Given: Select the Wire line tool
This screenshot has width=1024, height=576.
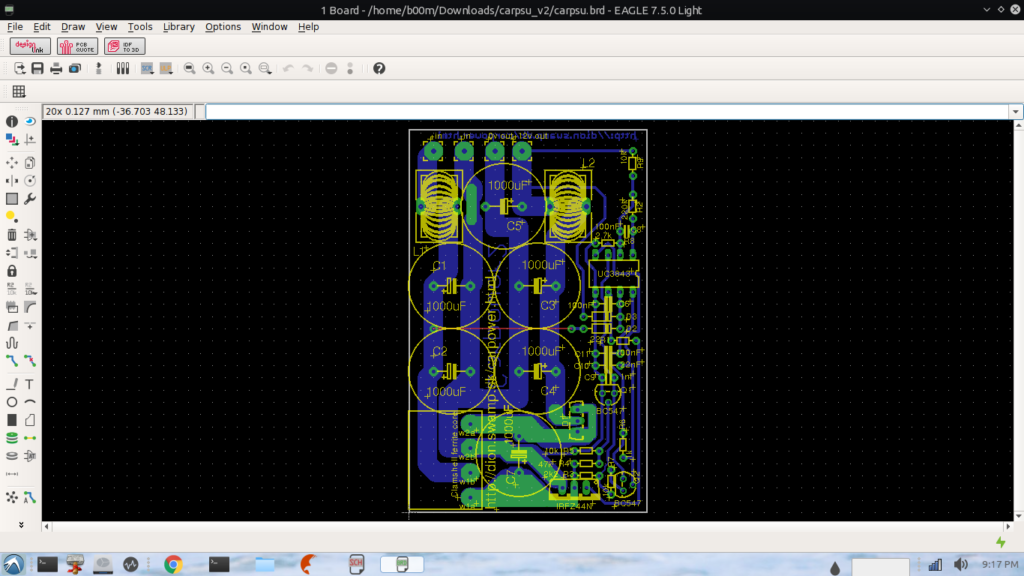Looking at the screenshot, I should tap(12, 384).
